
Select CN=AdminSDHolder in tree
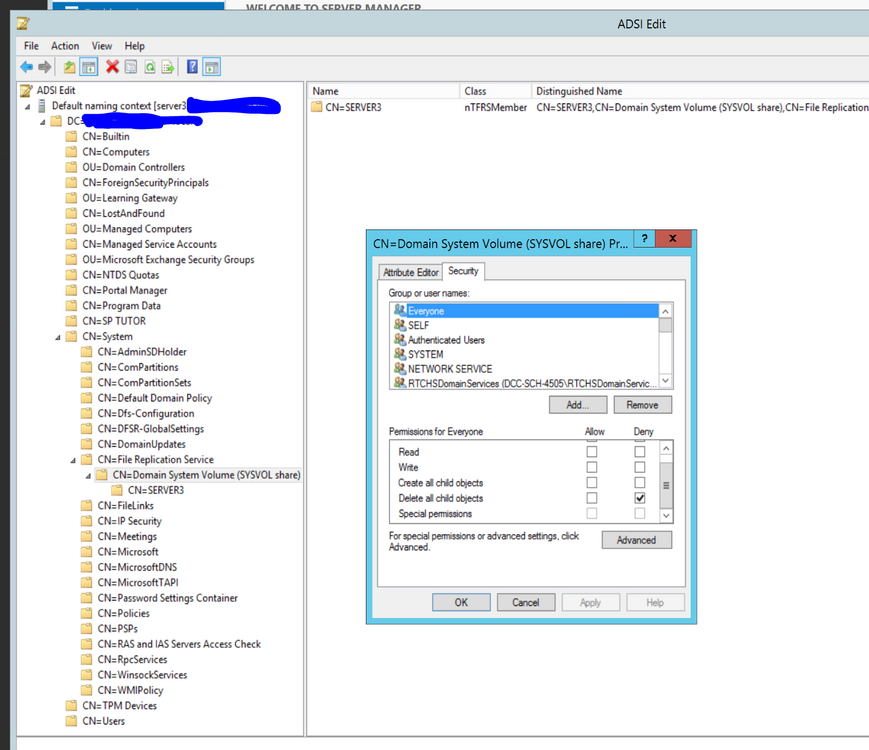pyautogui.click(x=142, y=351)
